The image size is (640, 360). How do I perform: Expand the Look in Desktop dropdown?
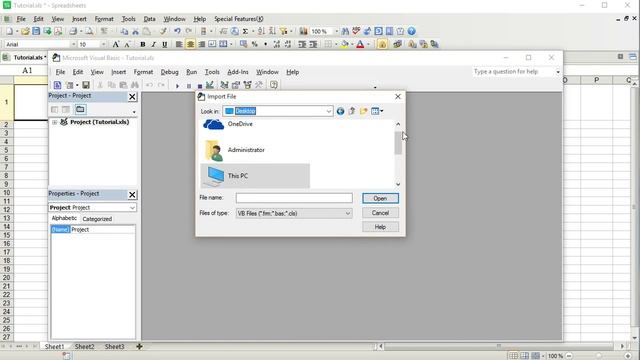tap(329, 111)
